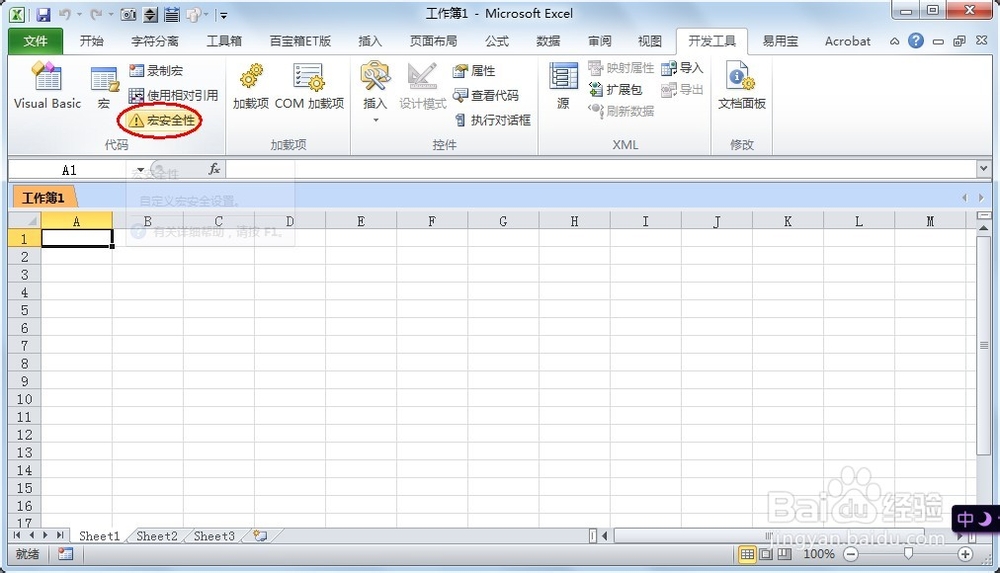Select column header E
The image size is (1000, 573).
[x=361, y=221]
